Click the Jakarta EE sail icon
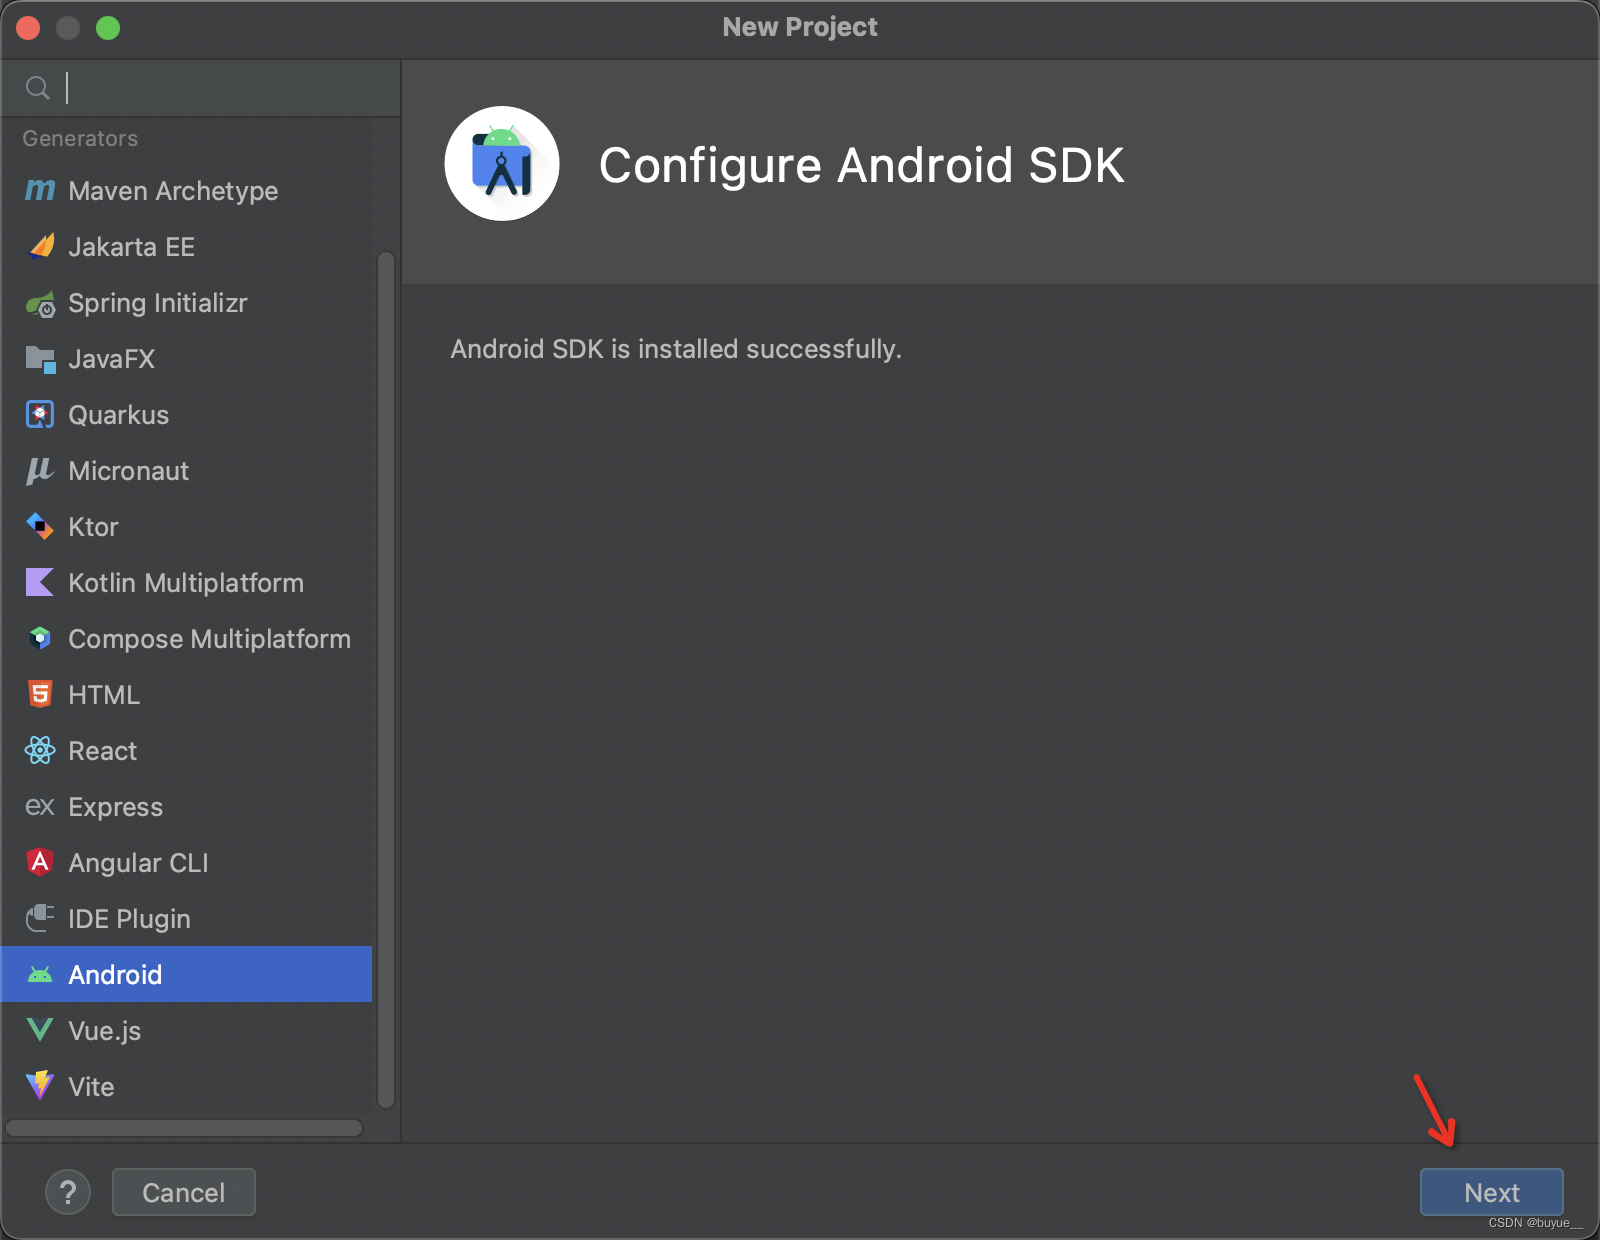 tap(40, 246)
